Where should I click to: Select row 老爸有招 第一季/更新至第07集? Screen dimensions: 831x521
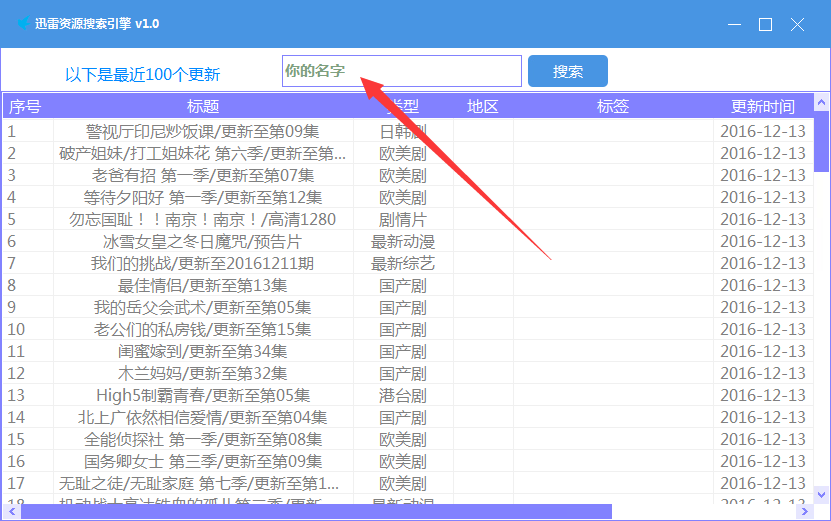408,175
